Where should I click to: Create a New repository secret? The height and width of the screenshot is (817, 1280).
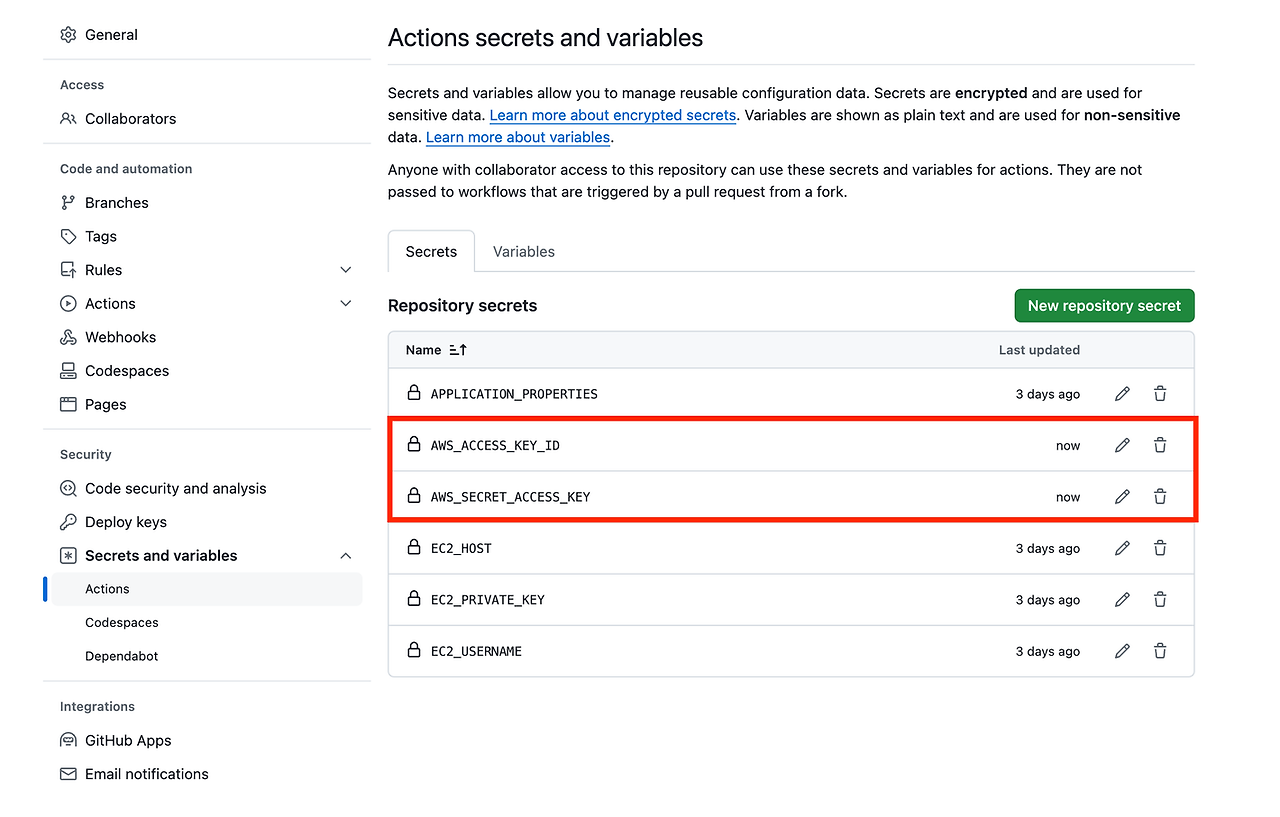click(1104, 306)
